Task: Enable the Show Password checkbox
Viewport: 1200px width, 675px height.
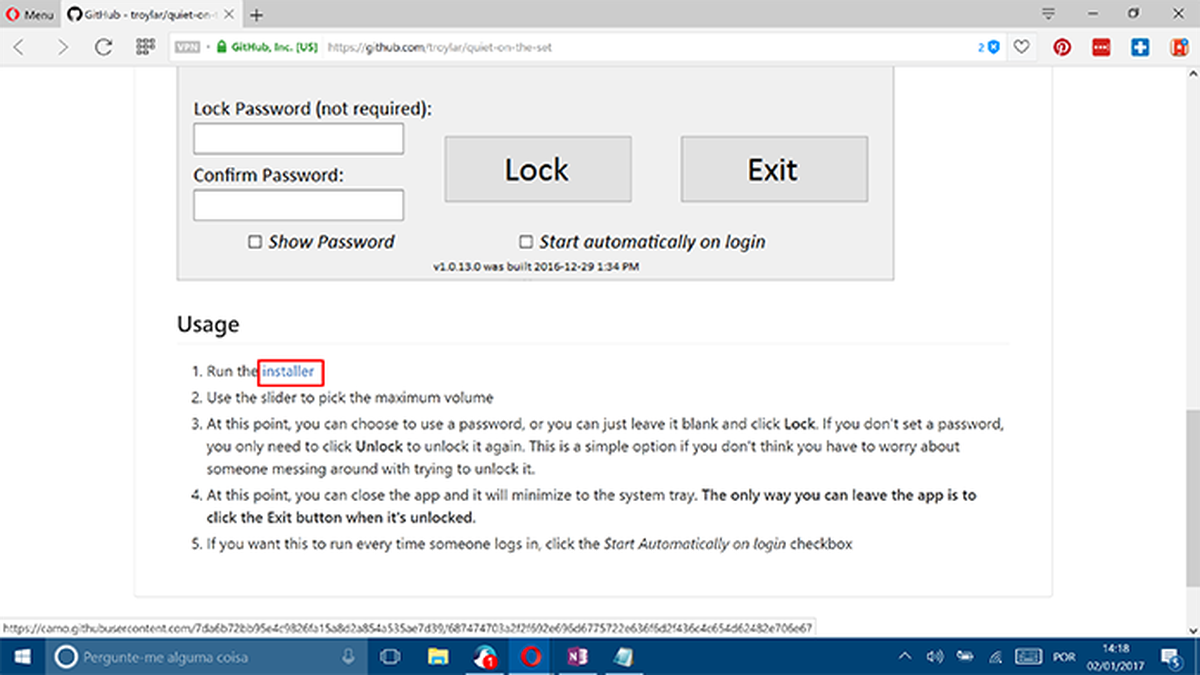Action: (255, 242)
